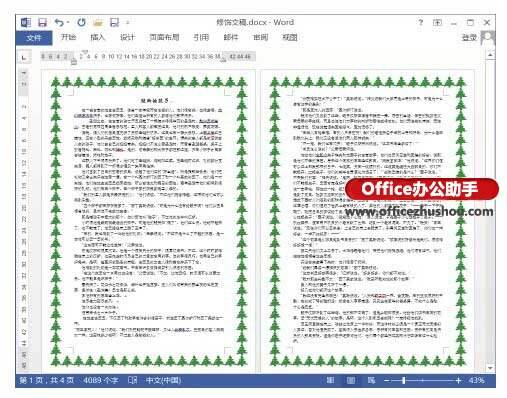Click the Word application icon in title bar

[26, 23]
